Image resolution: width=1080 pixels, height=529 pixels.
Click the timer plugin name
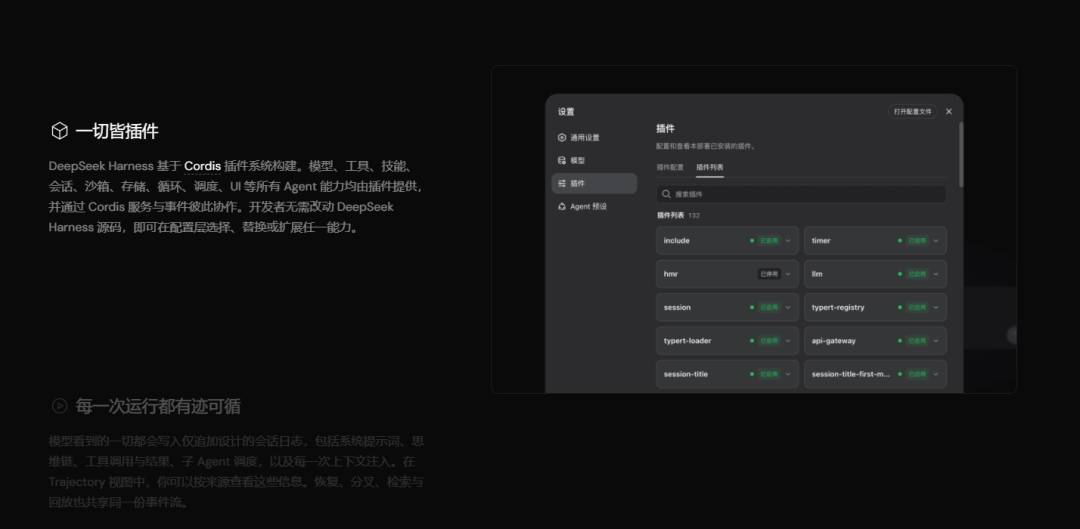click(821, 241)
